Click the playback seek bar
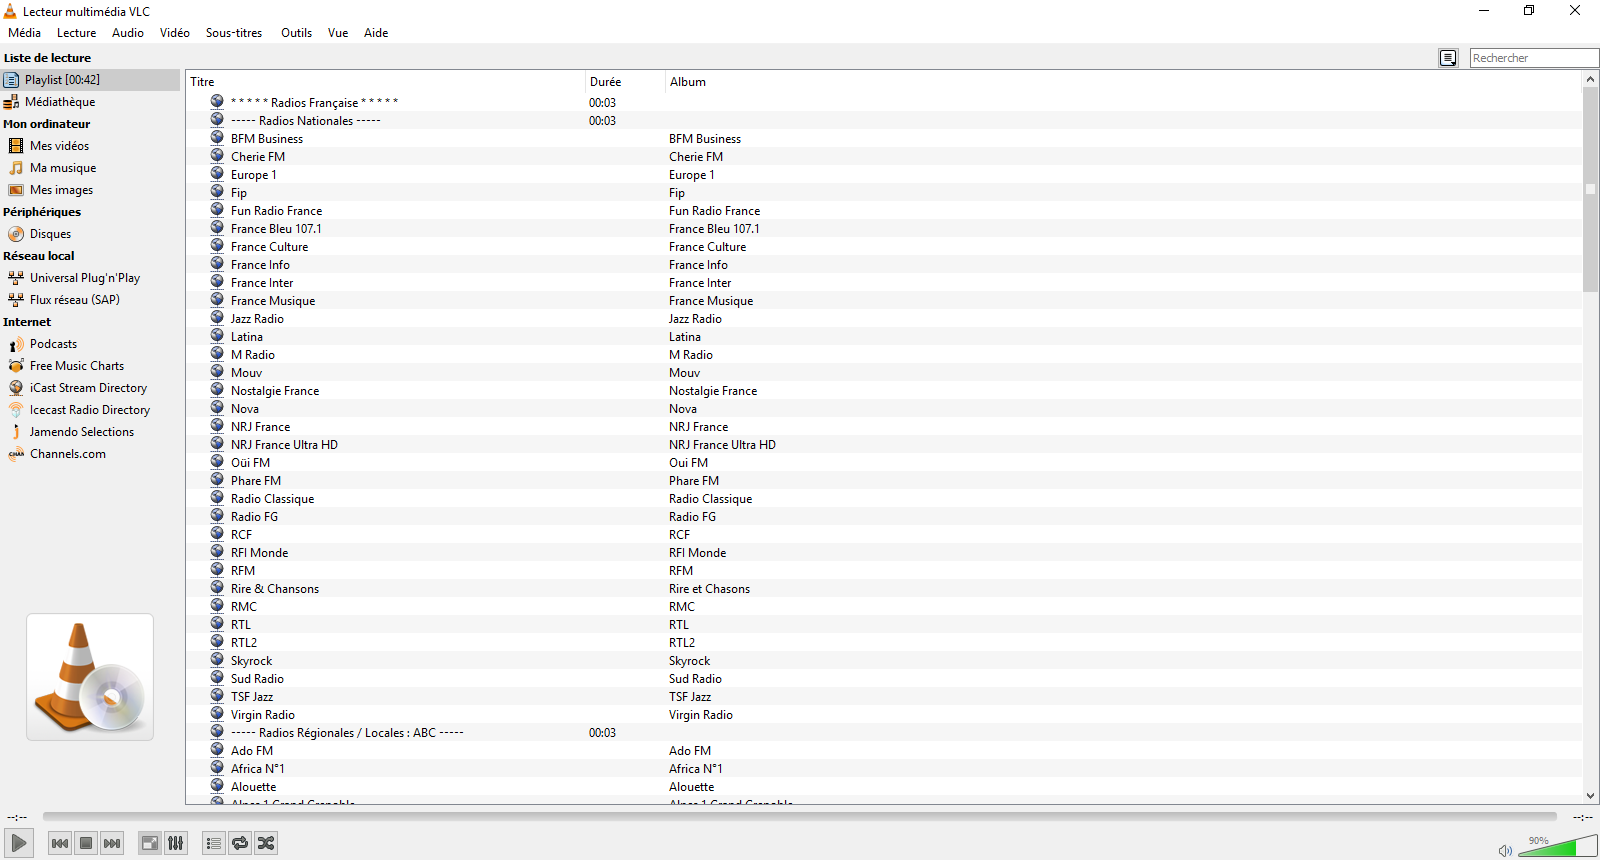The width and height of the screenshot is (1600, 860). 800,817
